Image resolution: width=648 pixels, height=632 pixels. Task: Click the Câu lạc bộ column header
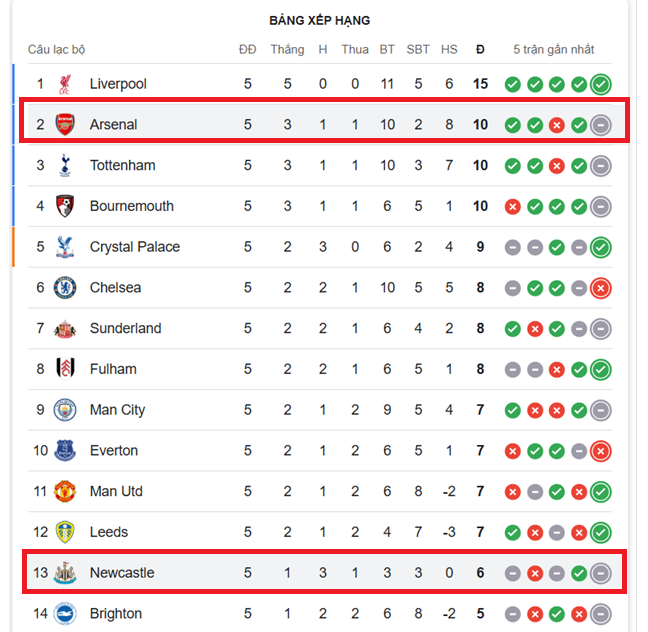tap(57, 49)
